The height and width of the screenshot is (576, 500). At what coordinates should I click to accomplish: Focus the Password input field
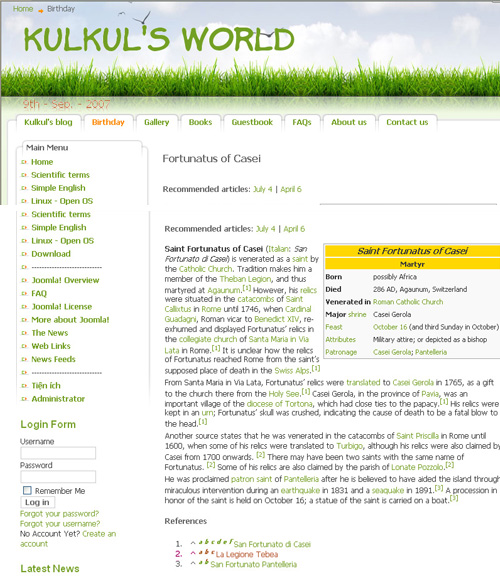[x=58, y=477]
